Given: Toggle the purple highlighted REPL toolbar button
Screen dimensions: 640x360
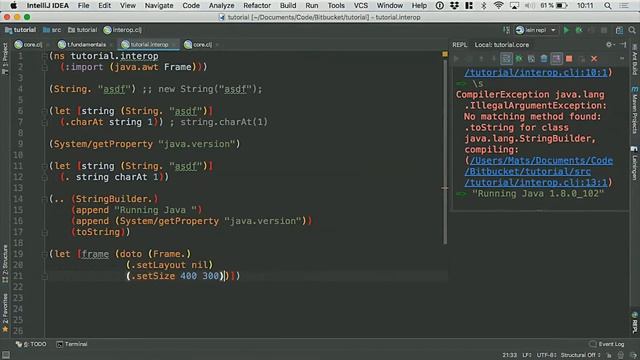Looking at the screenshot, I should point(556,59).
